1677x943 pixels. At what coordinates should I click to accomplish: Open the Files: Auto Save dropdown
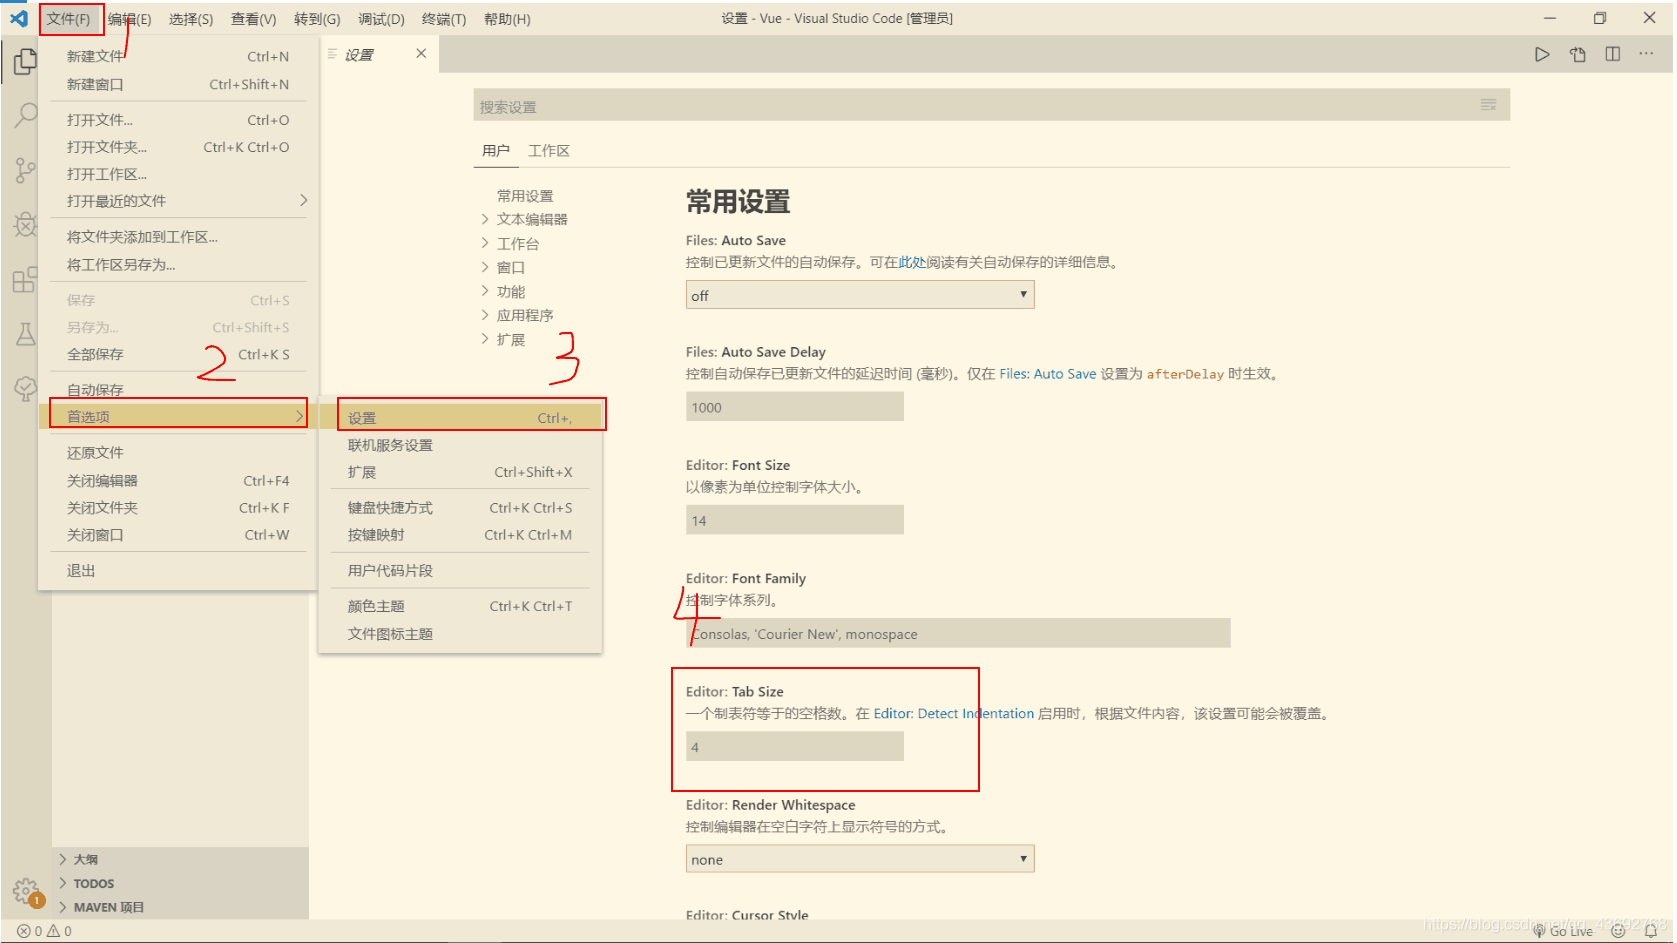point(860,295)
